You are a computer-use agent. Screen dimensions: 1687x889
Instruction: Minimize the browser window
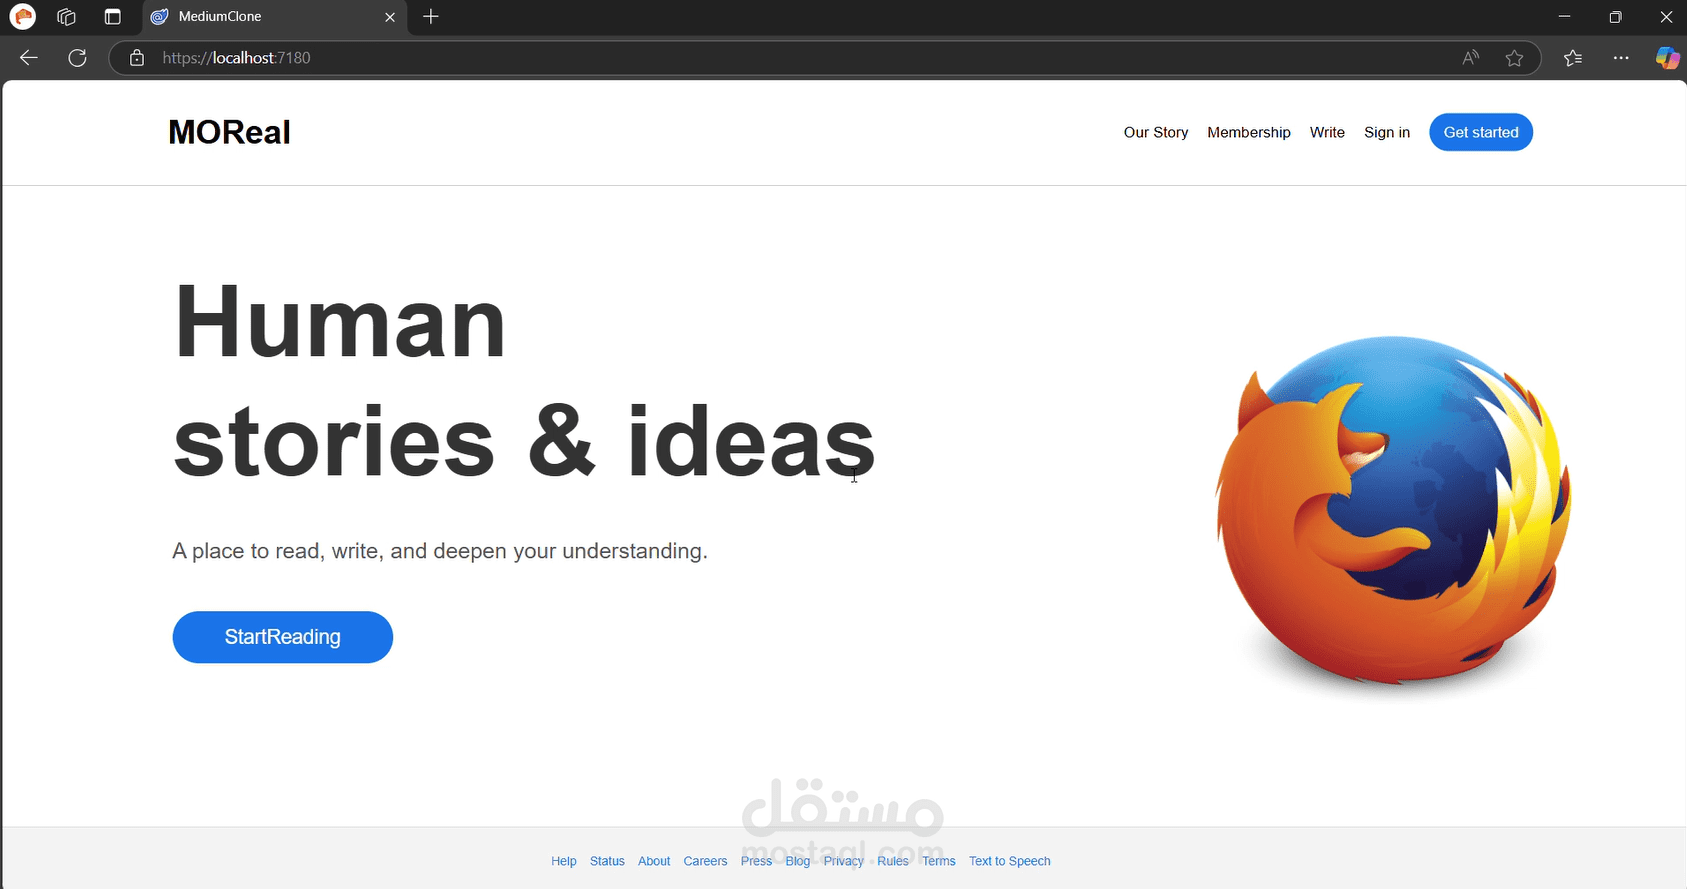1564,17
